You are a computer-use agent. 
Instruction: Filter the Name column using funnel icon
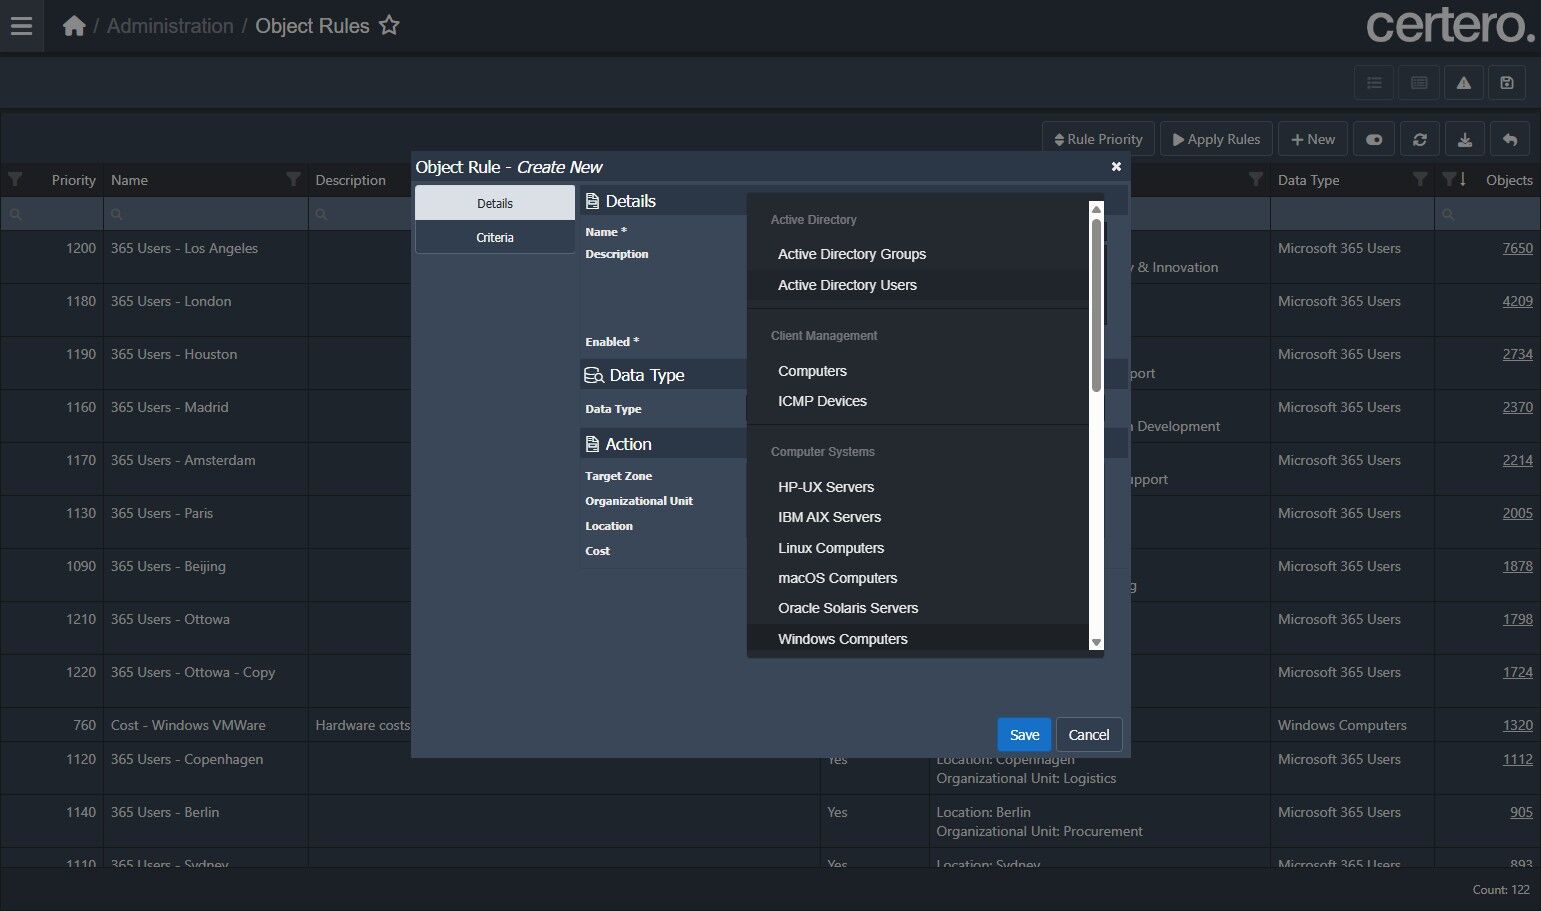coord(293,180)
